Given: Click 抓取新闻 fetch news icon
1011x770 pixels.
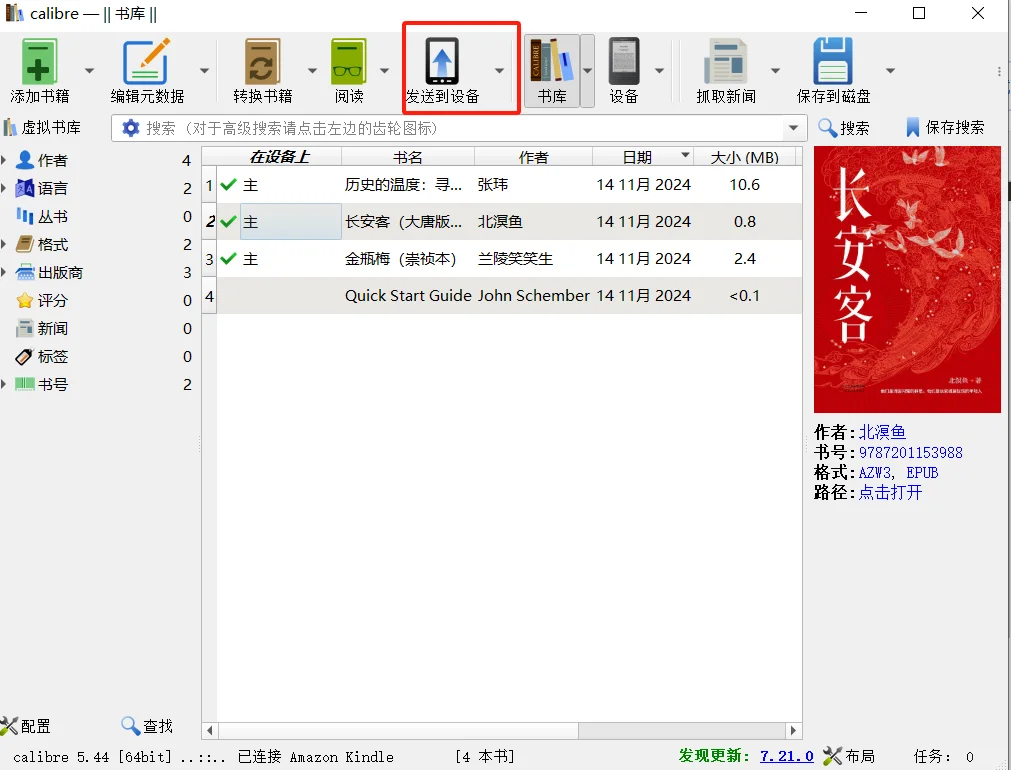Looking at the screenshot, I should coord(726,62).
